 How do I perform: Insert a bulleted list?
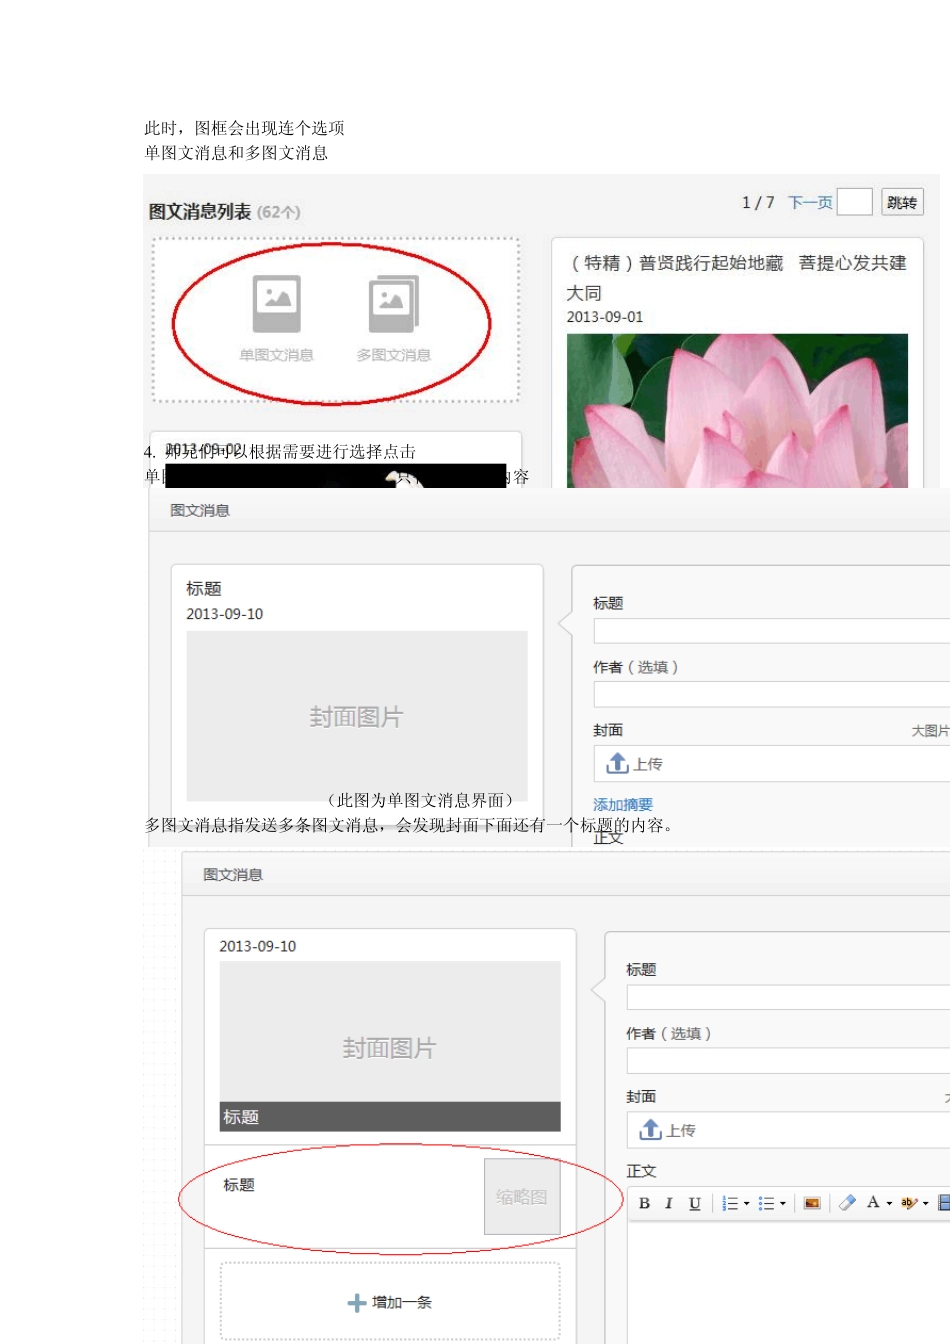766,1203
